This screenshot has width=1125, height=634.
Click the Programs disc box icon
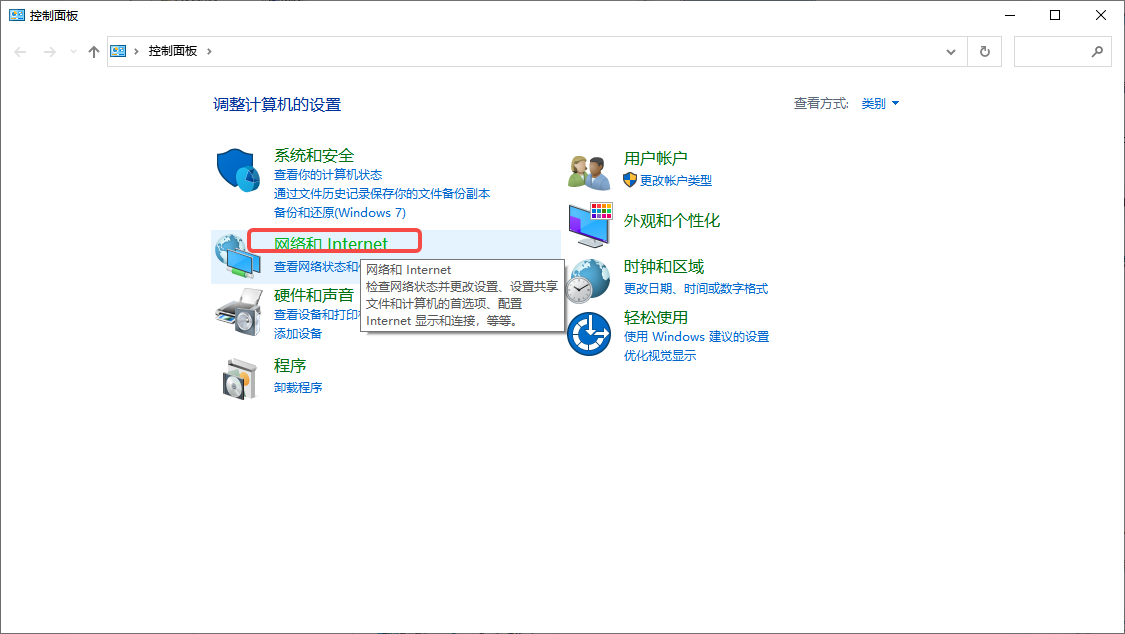click(240, 379)
